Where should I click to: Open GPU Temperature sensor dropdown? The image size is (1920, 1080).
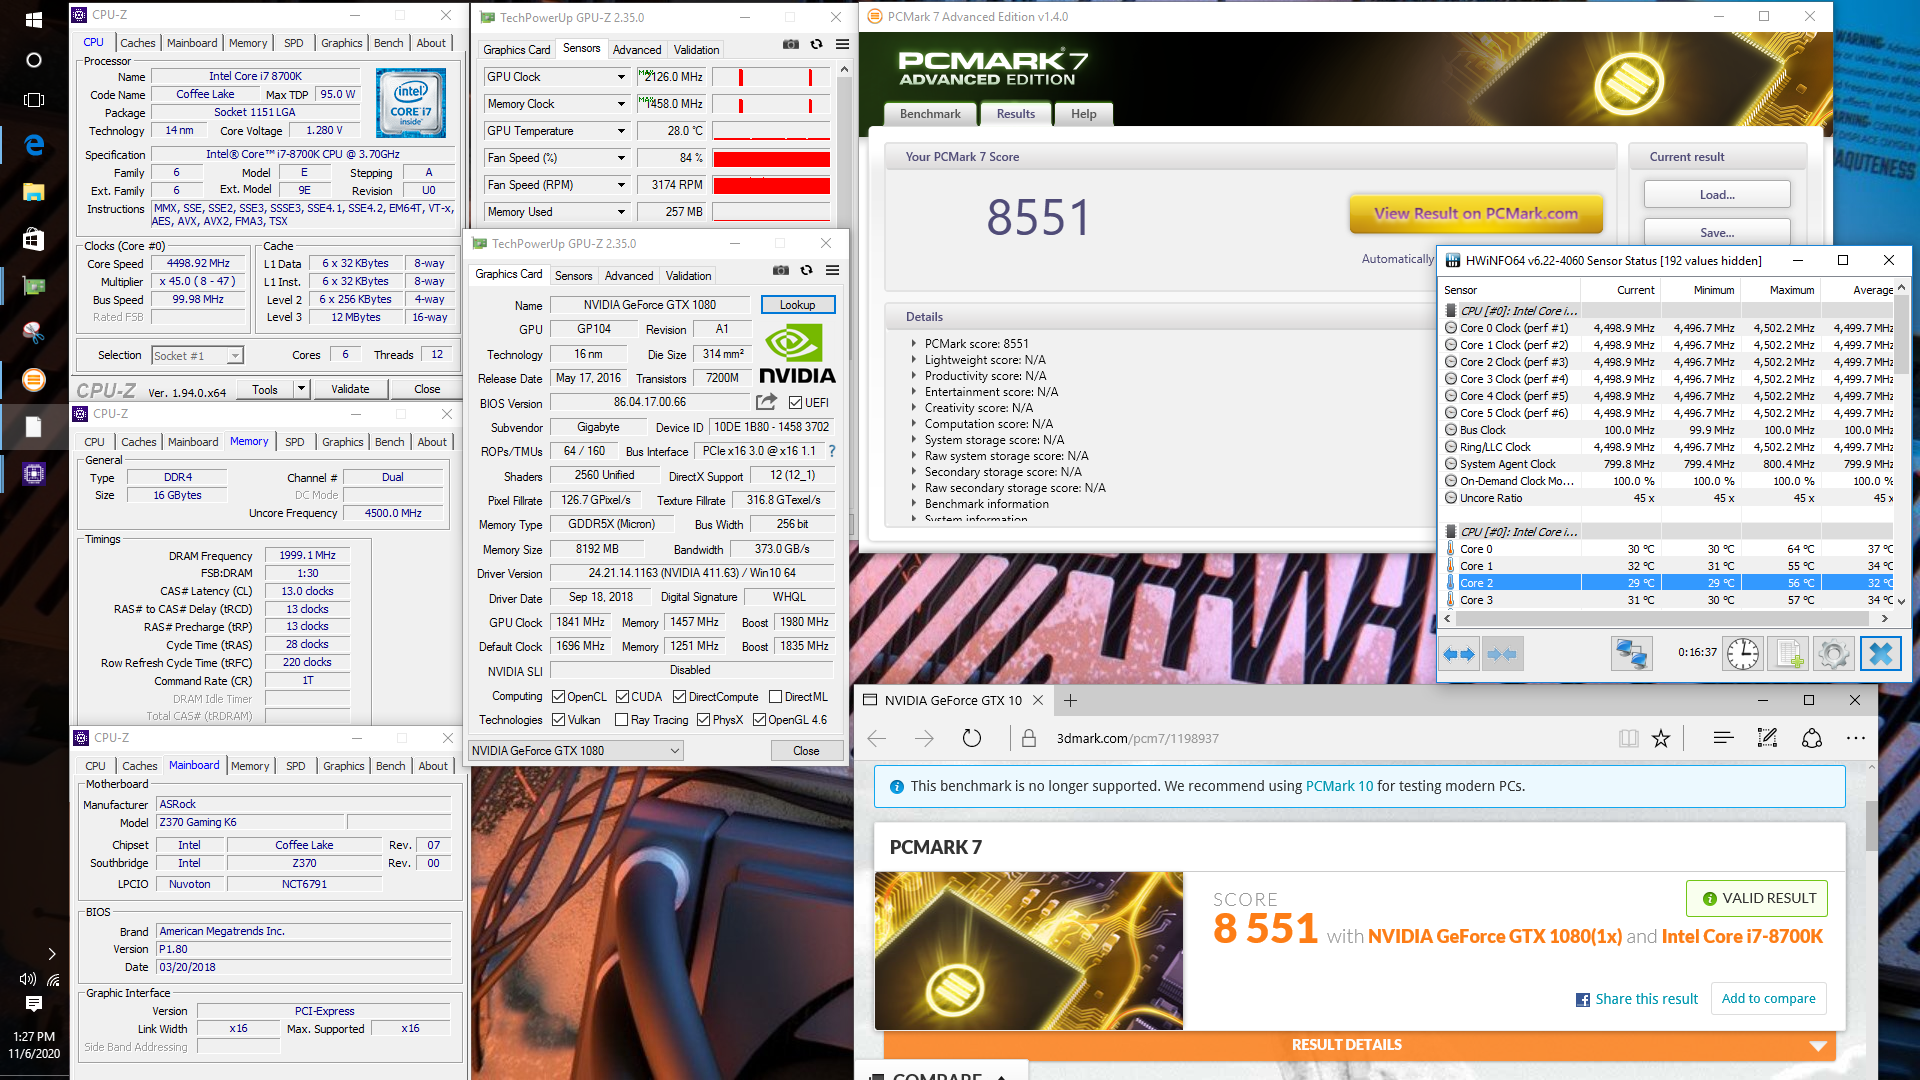coord(620,131)
